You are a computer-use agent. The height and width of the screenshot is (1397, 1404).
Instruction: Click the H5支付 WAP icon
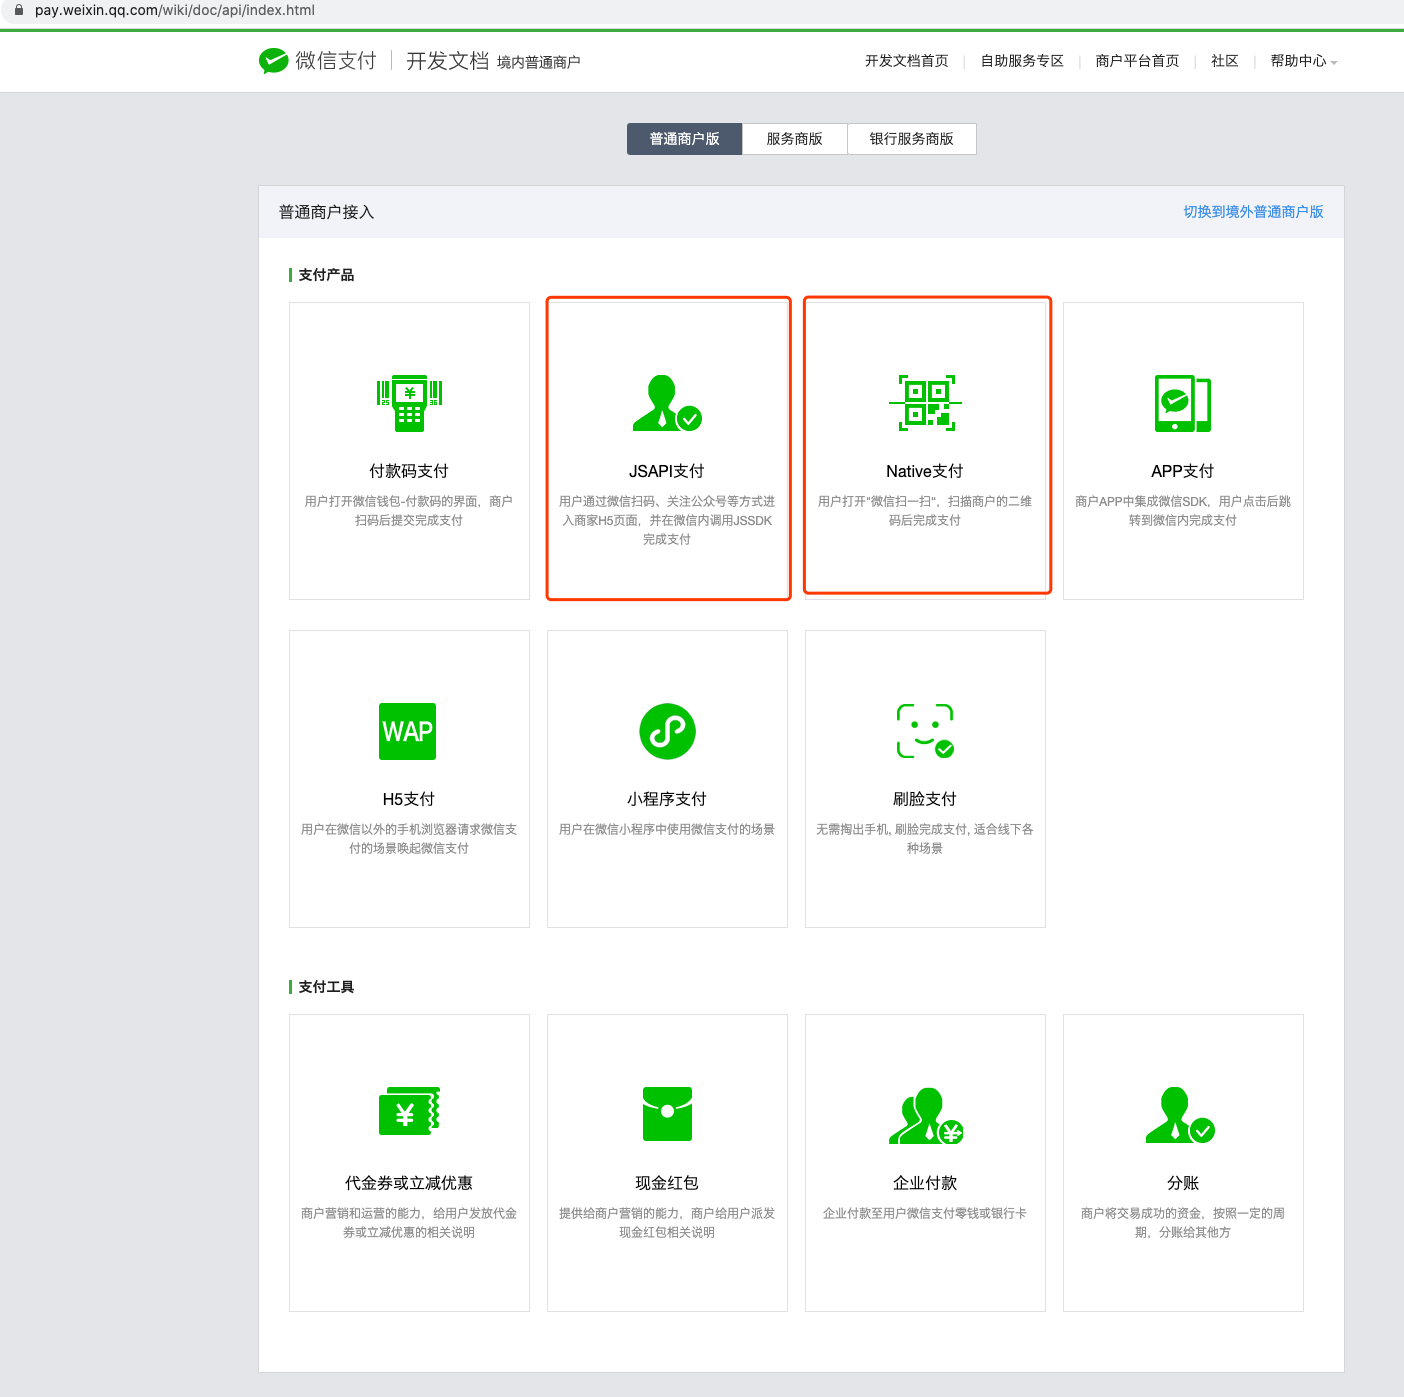point(408,731)
